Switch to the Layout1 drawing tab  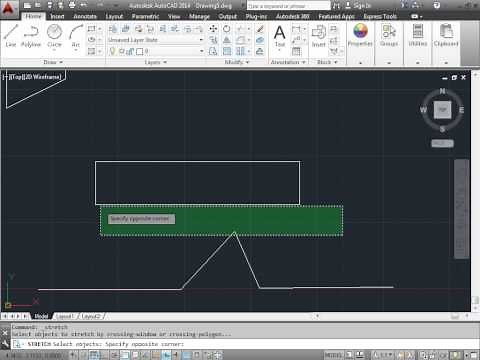pyautogui.click(x=64, y=316)
